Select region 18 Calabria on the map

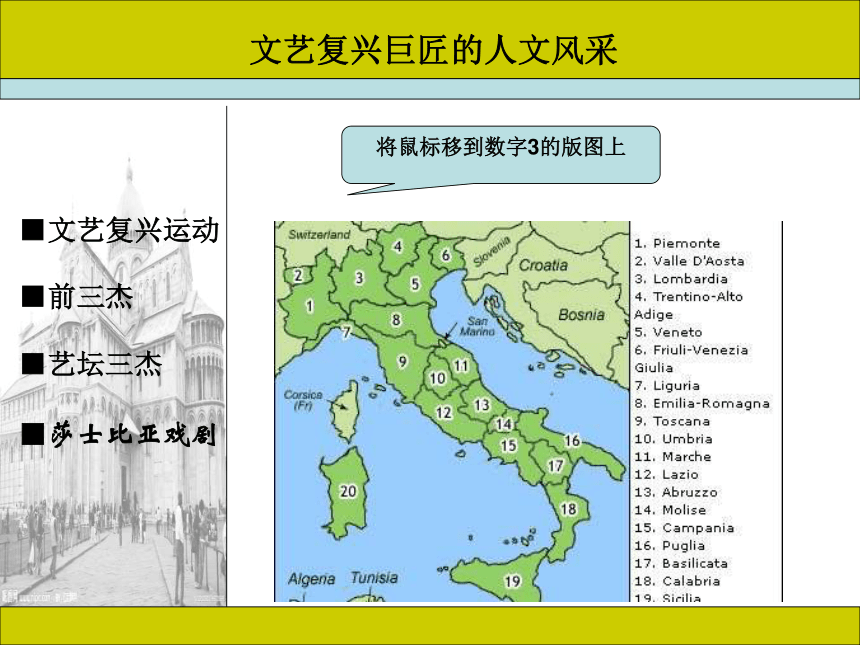click(x=568, y=509)
